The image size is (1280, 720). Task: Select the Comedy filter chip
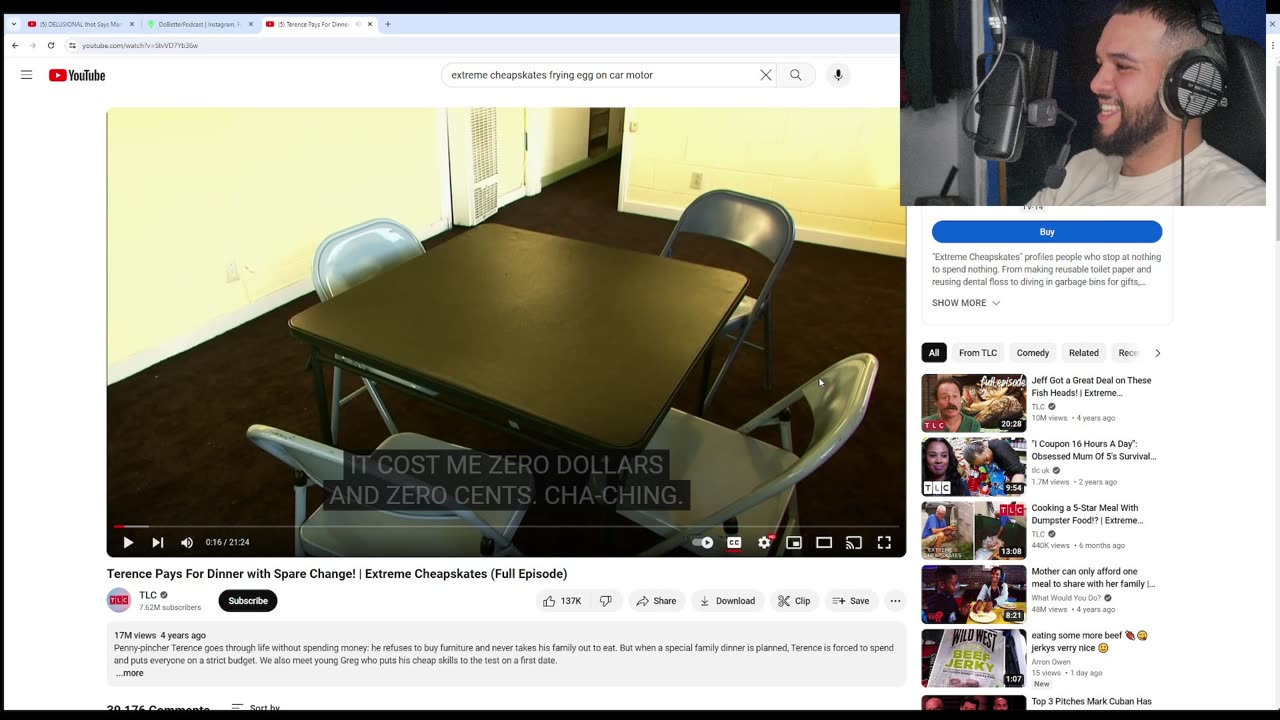pos(1033,353)
